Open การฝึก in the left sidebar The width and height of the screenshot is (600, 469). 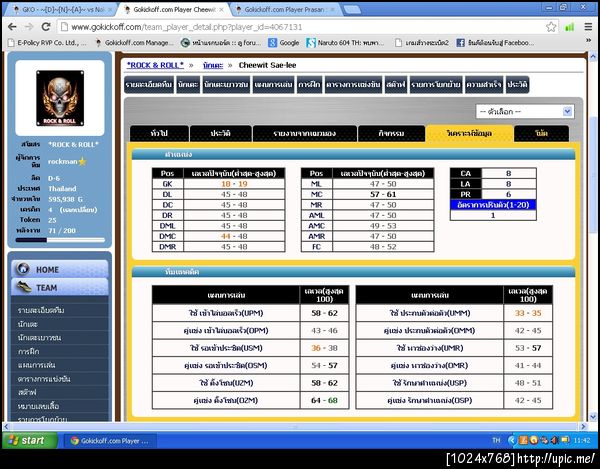(x=29, y=351)
